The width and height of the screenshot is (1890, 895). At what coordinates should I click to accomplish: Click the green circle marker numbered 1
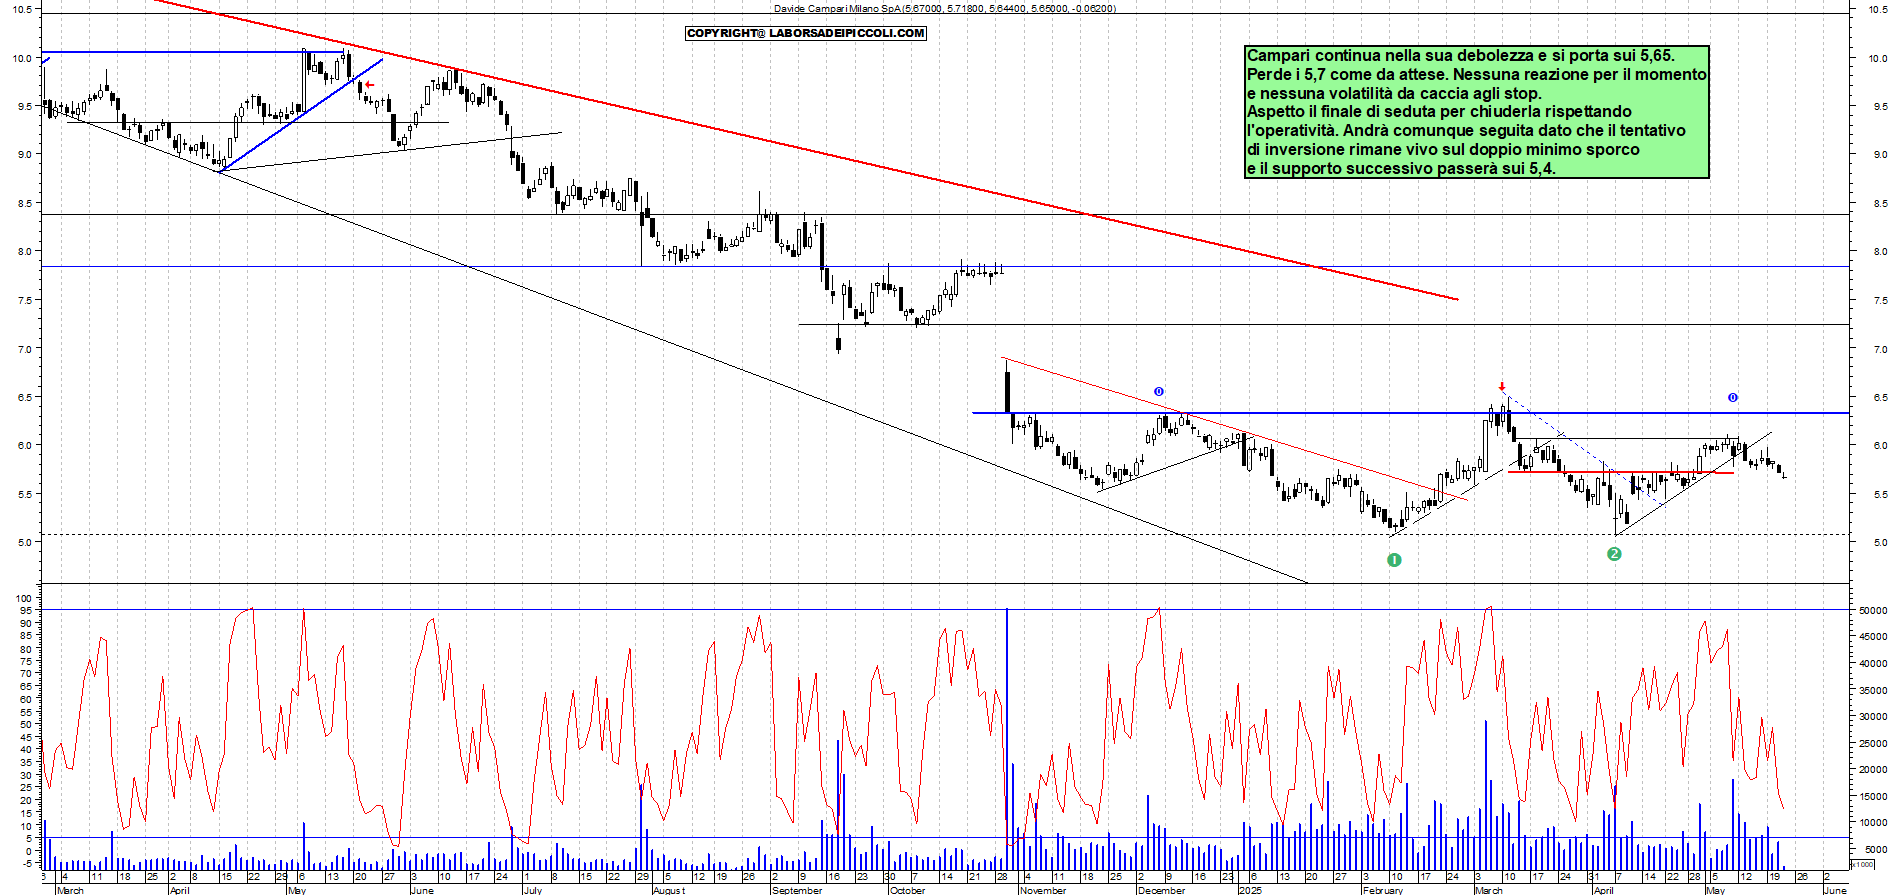point(1394,560)
